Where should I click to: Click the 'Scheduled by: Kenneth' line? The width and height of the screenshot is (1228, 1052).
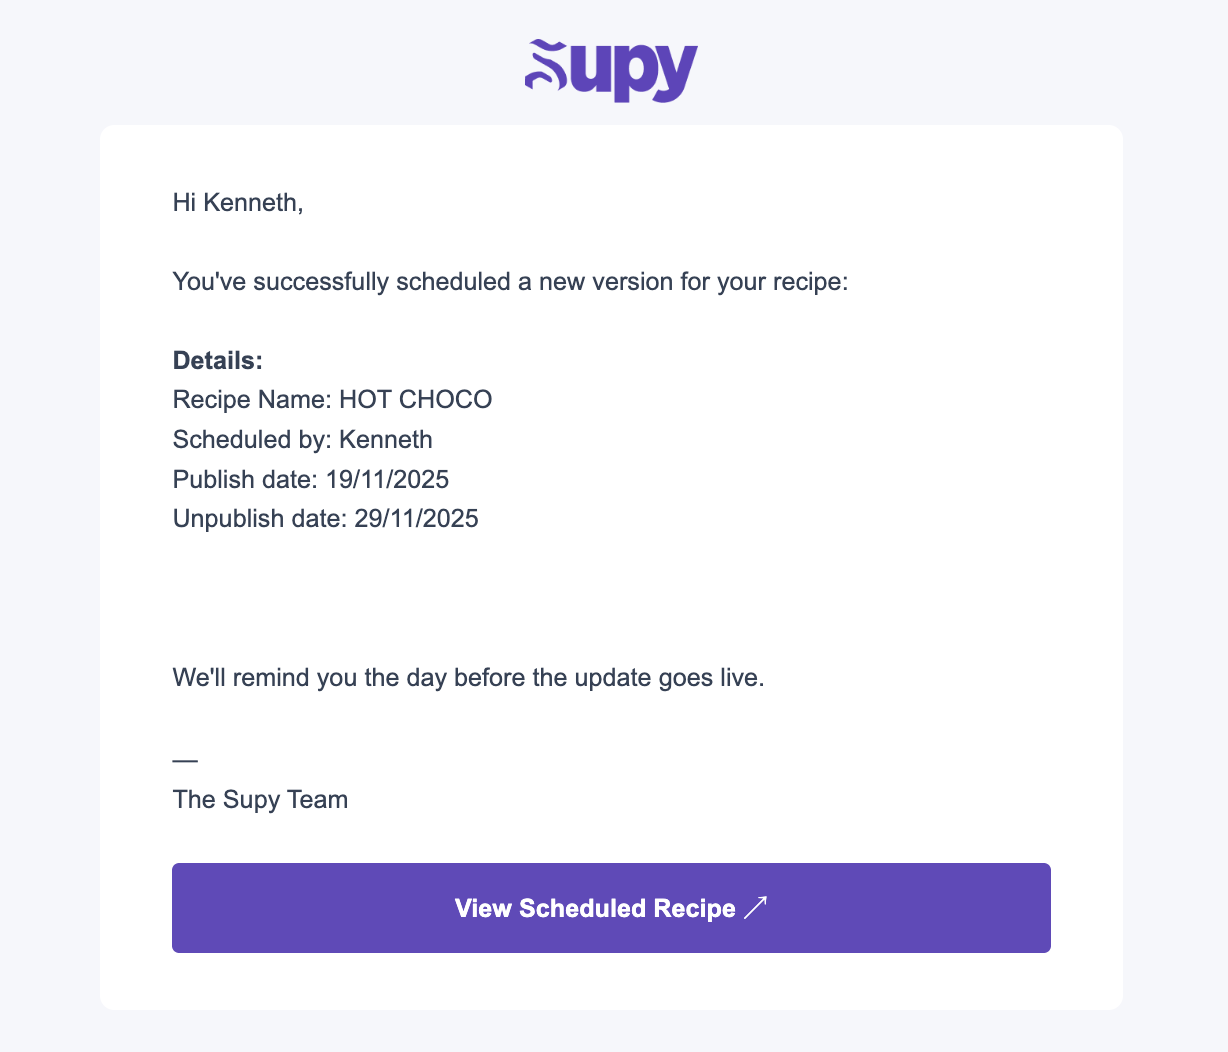302,440
